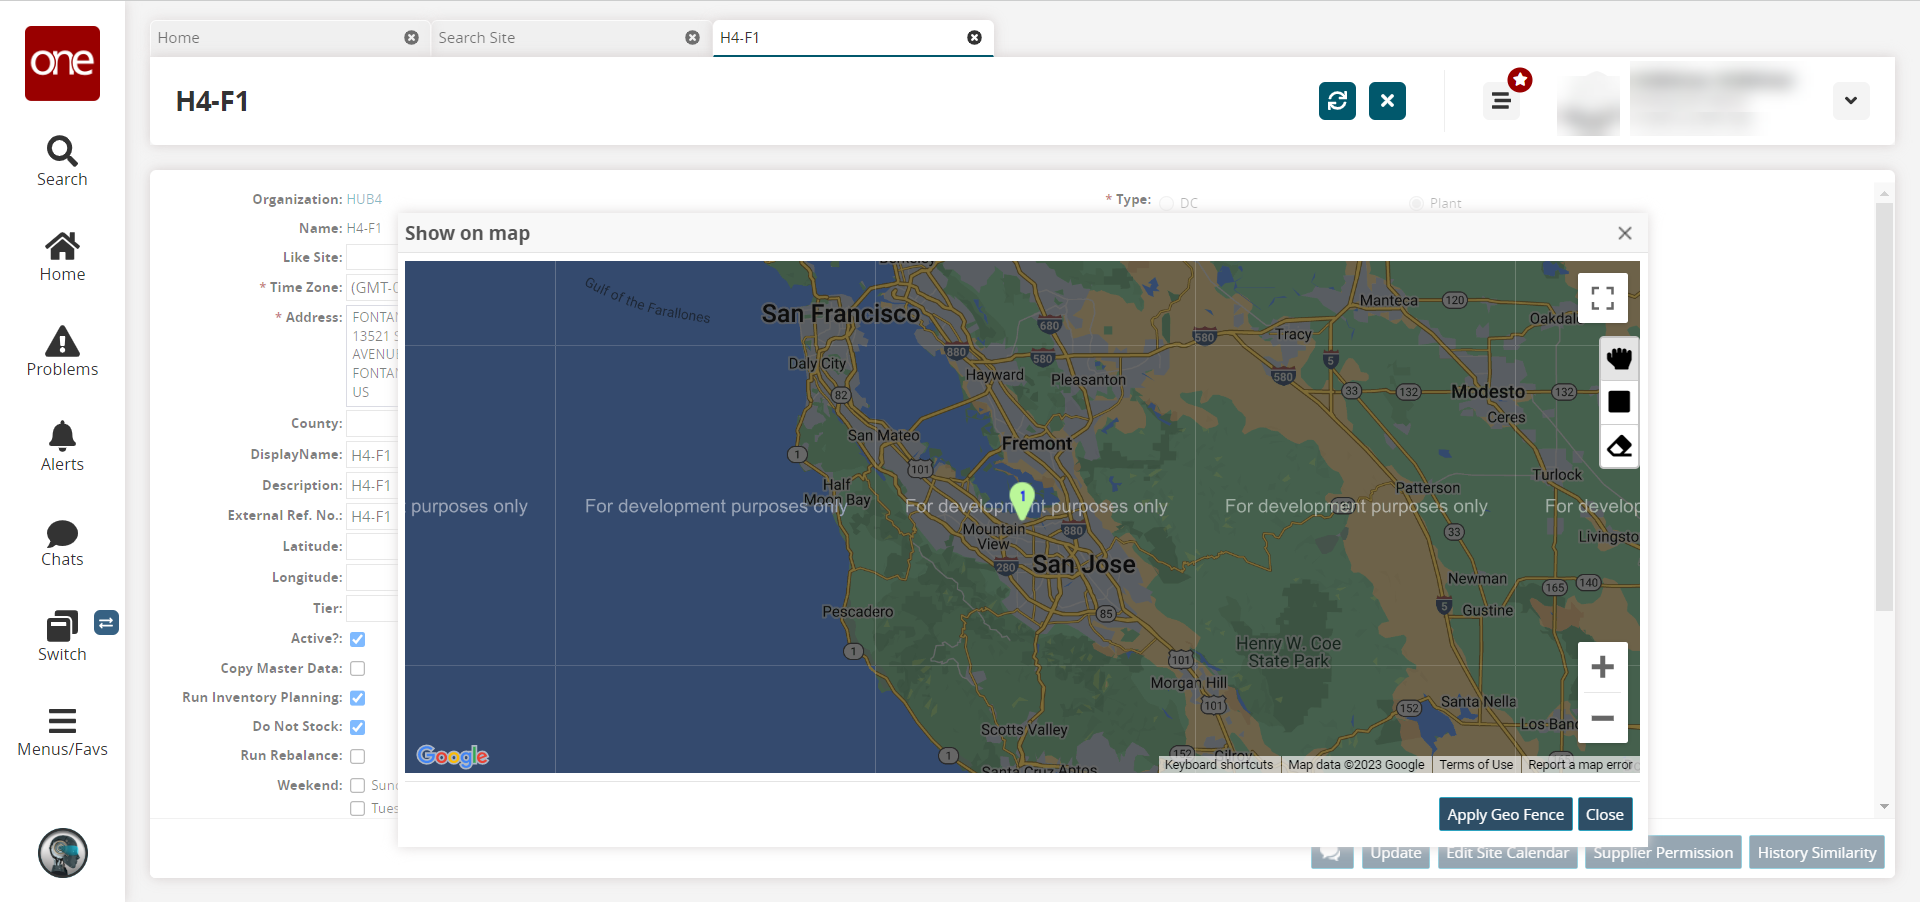Zoom out on the map
The width and height of the screenshot is (1920, 902).
coord(1602,718)
